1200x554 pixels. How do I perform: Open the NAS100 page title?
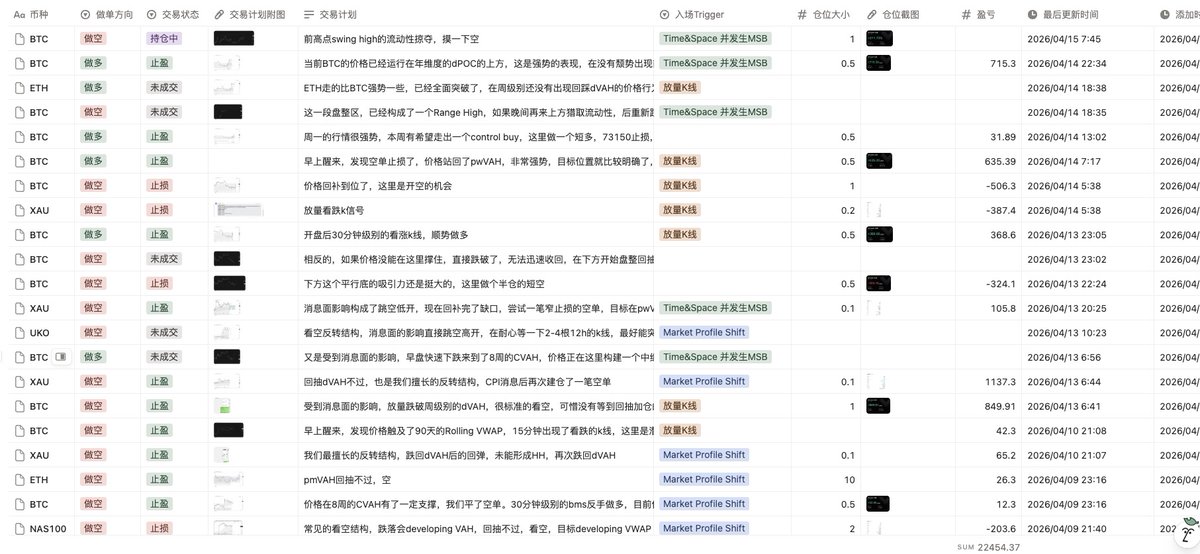pyautogui.click(x=48, y=529)
